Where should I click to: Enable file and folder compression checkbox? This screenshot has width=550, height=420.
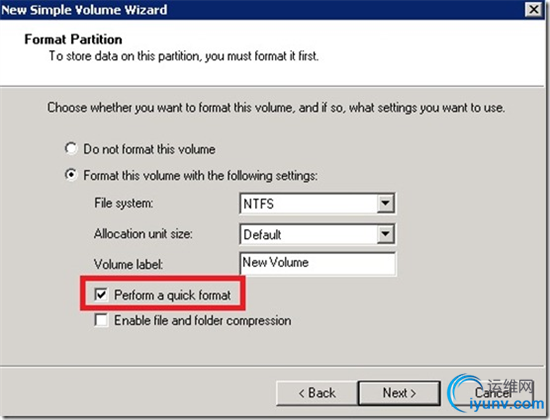(101, 320)
